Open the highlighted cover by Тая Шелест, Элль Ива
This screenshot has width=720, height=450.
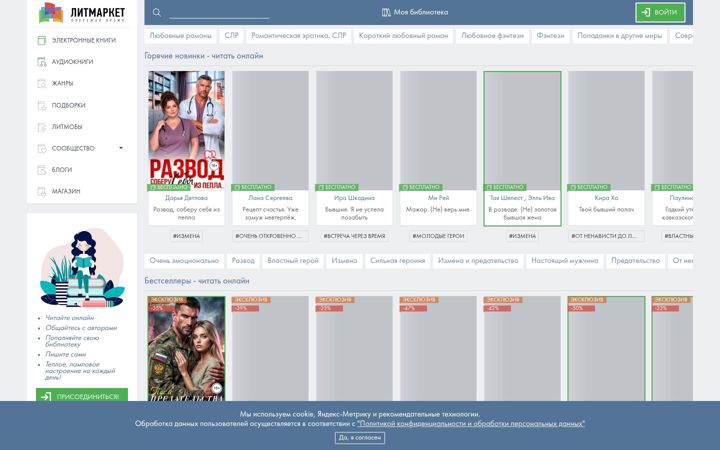[523, 130]
